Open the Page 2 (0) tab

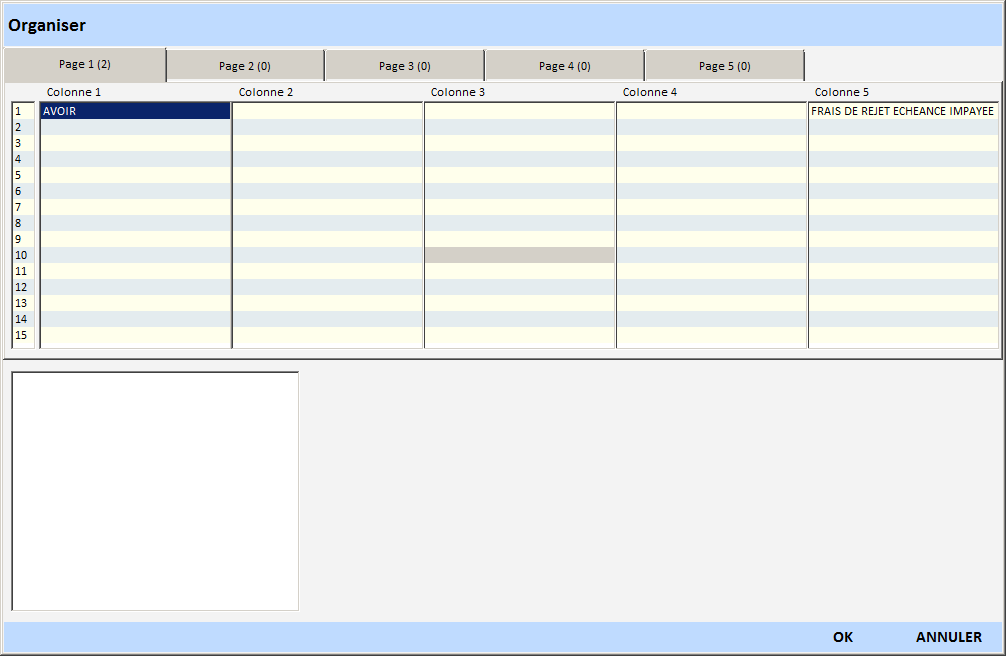[245, 66]
